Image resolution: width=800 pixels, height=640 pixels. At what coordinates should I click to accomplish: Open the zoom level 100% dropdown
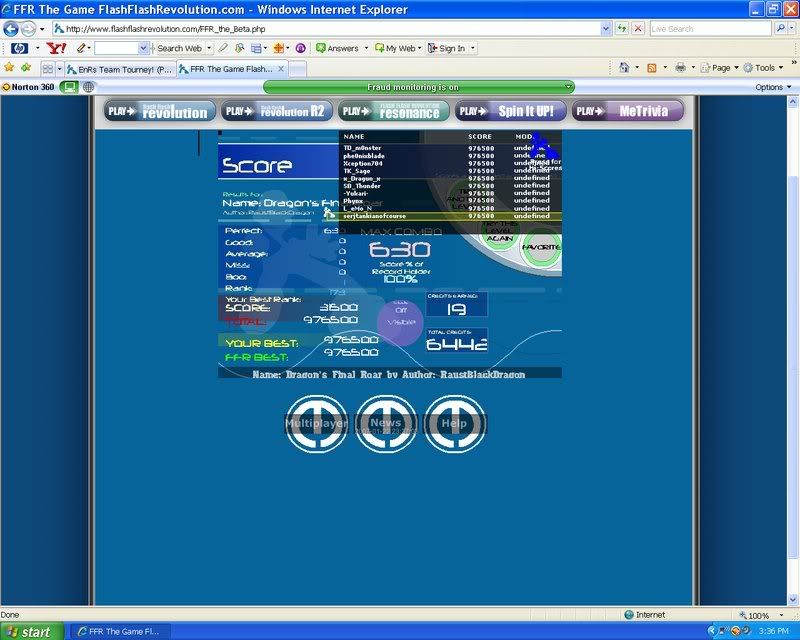[764, 615]
